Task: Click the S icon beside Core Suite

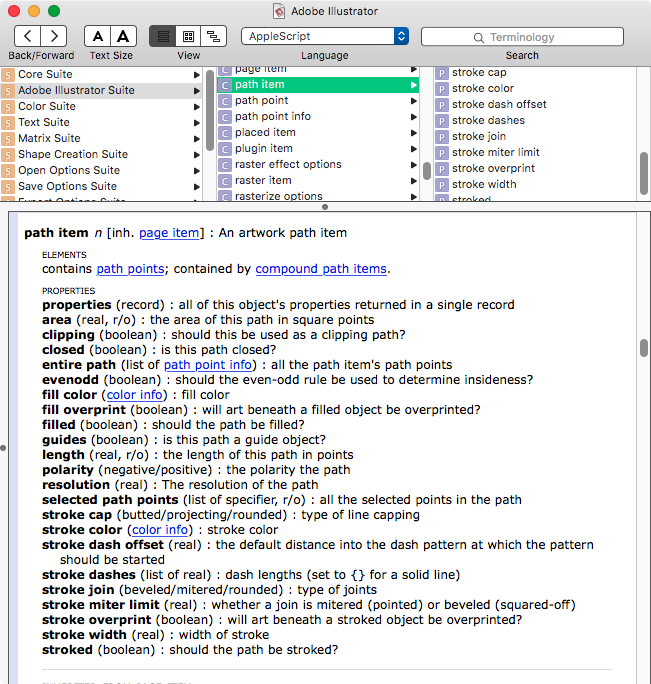Action: [8, 75]
